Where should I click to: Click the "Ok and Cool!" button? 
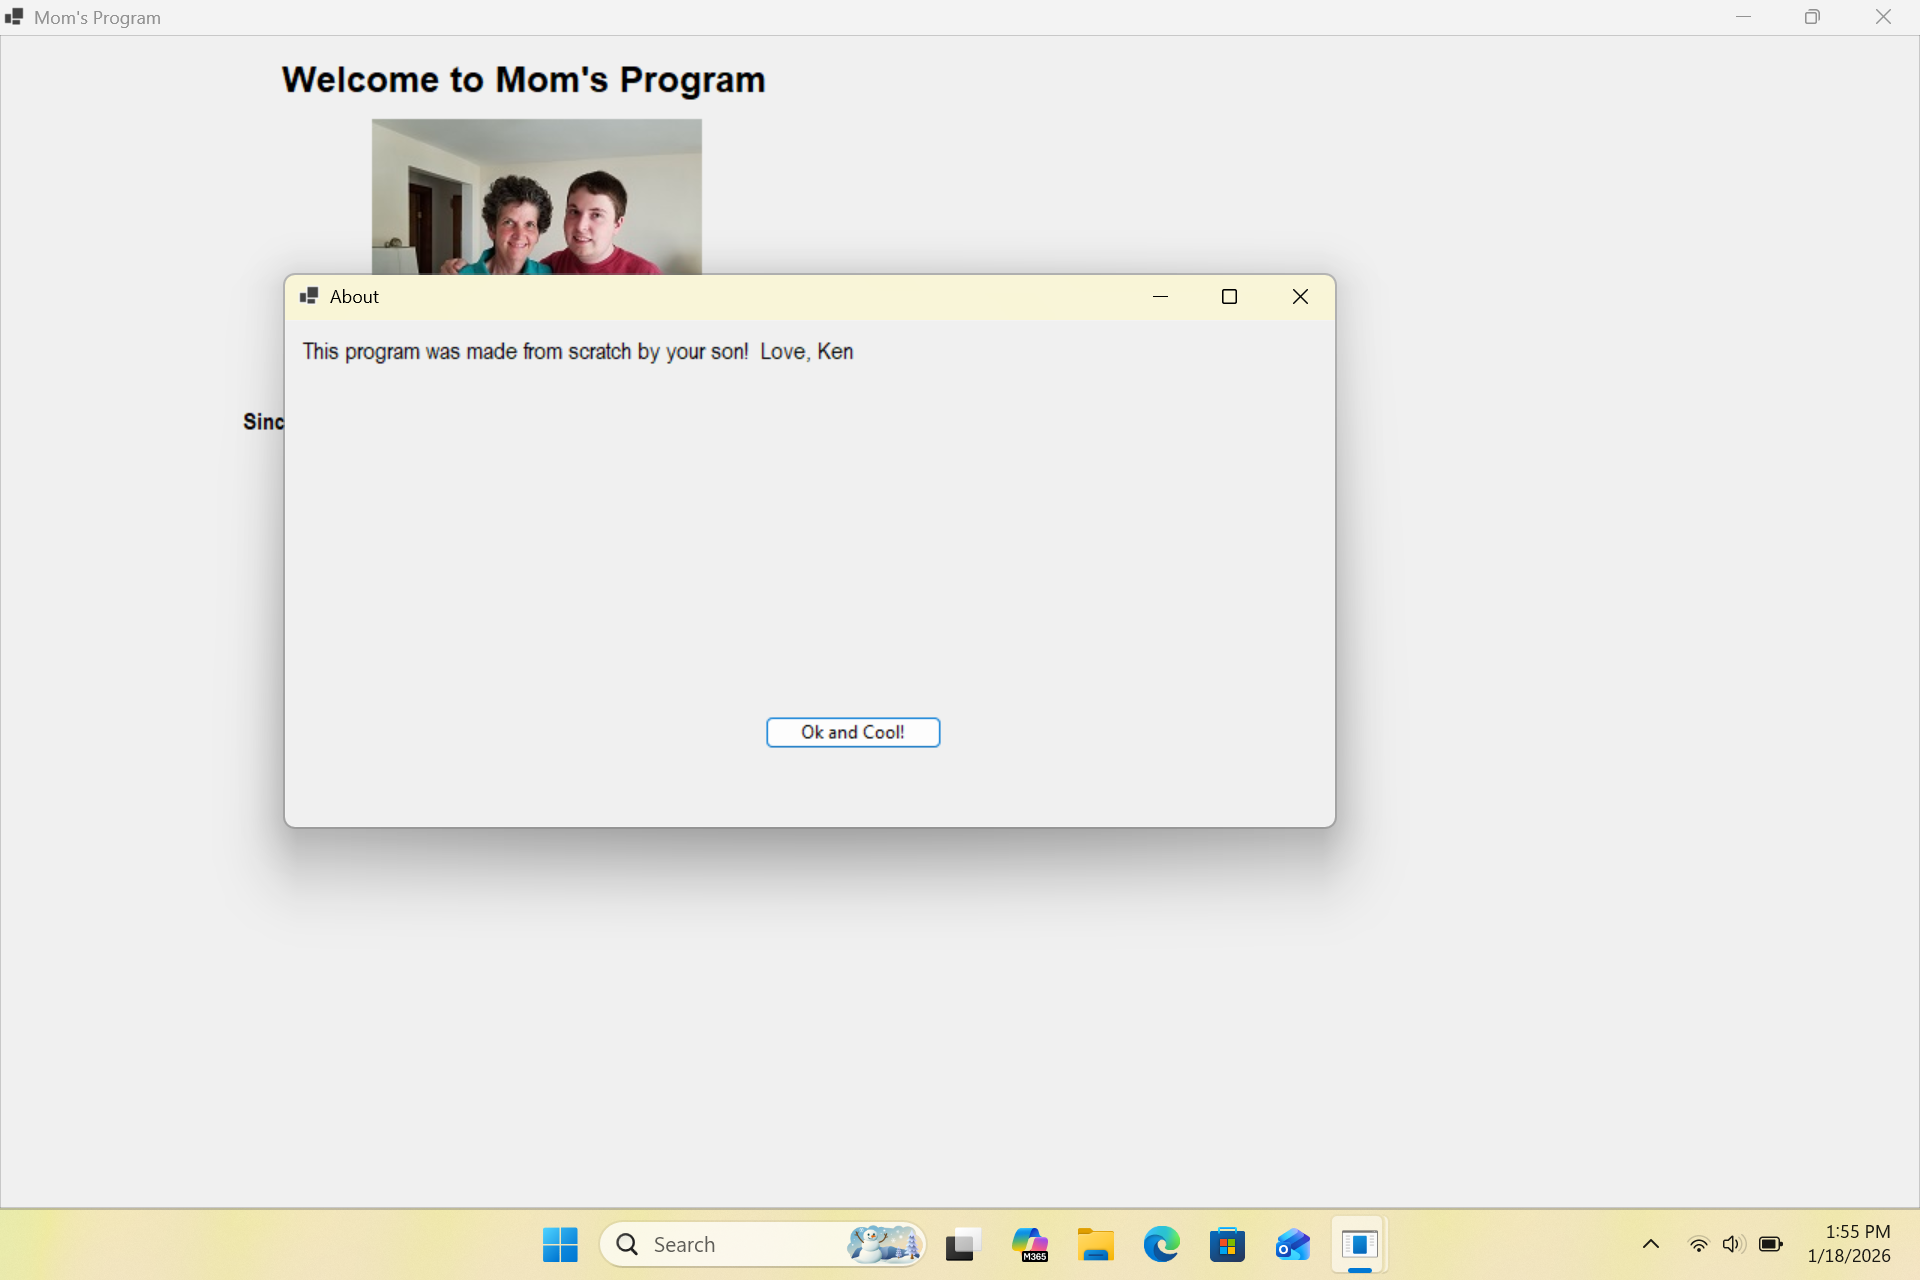point(852,732)
